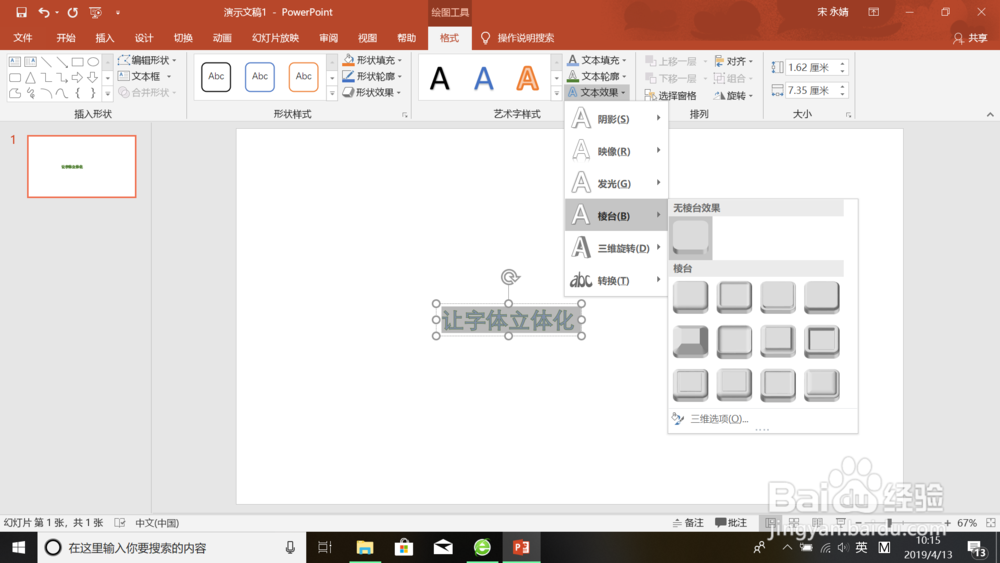
Task: Select slide 1 thumbnail
Action: [82, 166]
